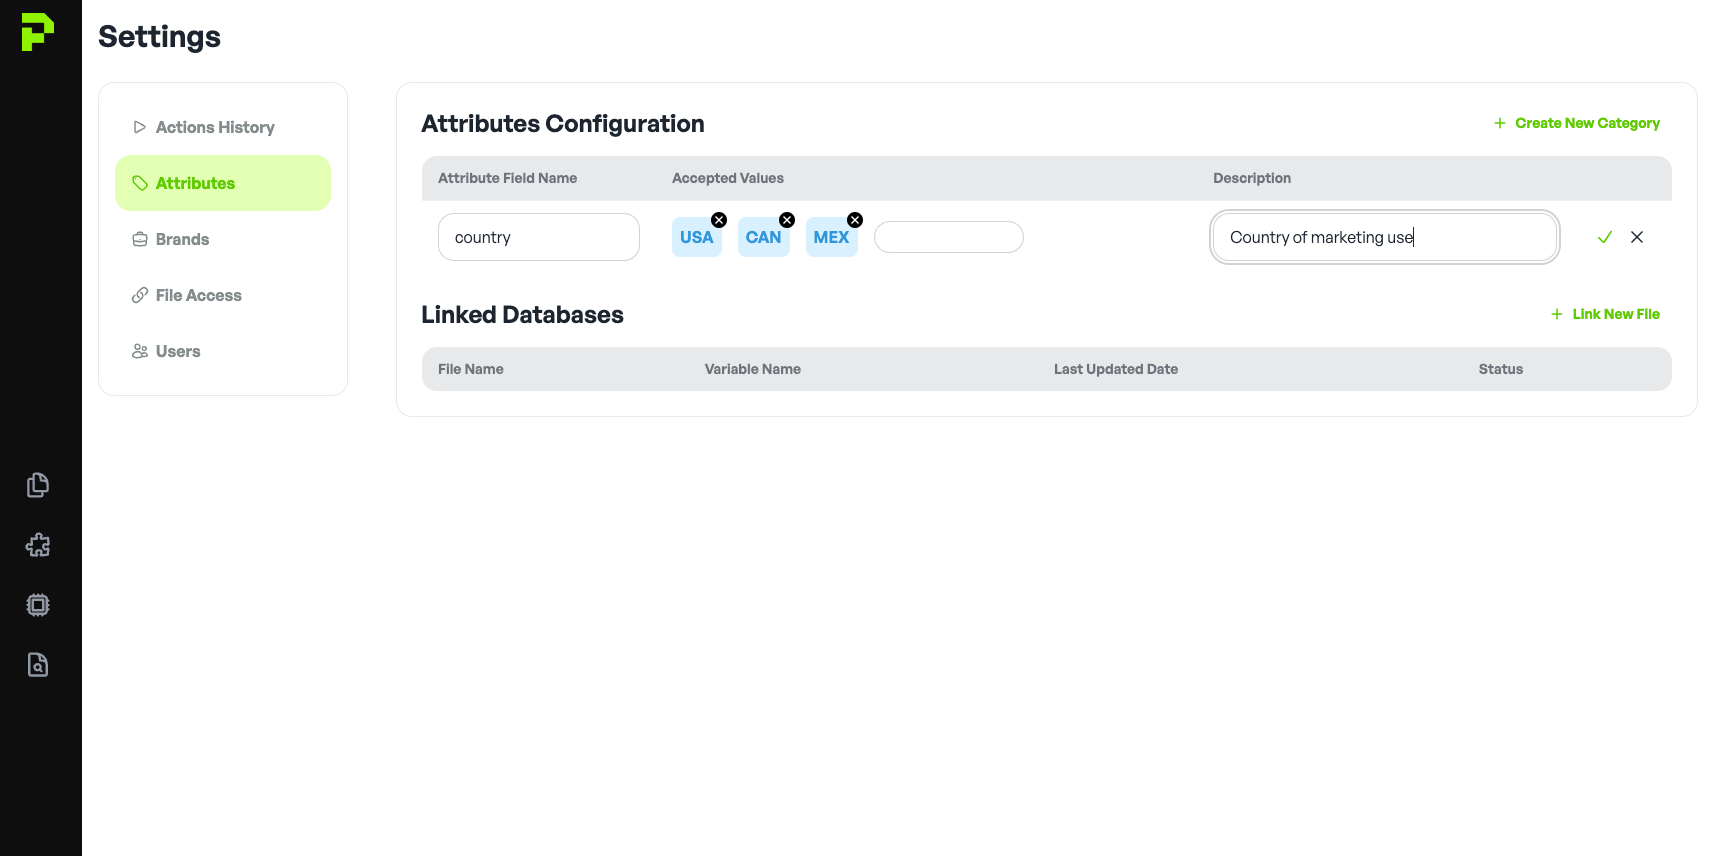
Task: Go to Brands settings section
Action: pos(182,239)
